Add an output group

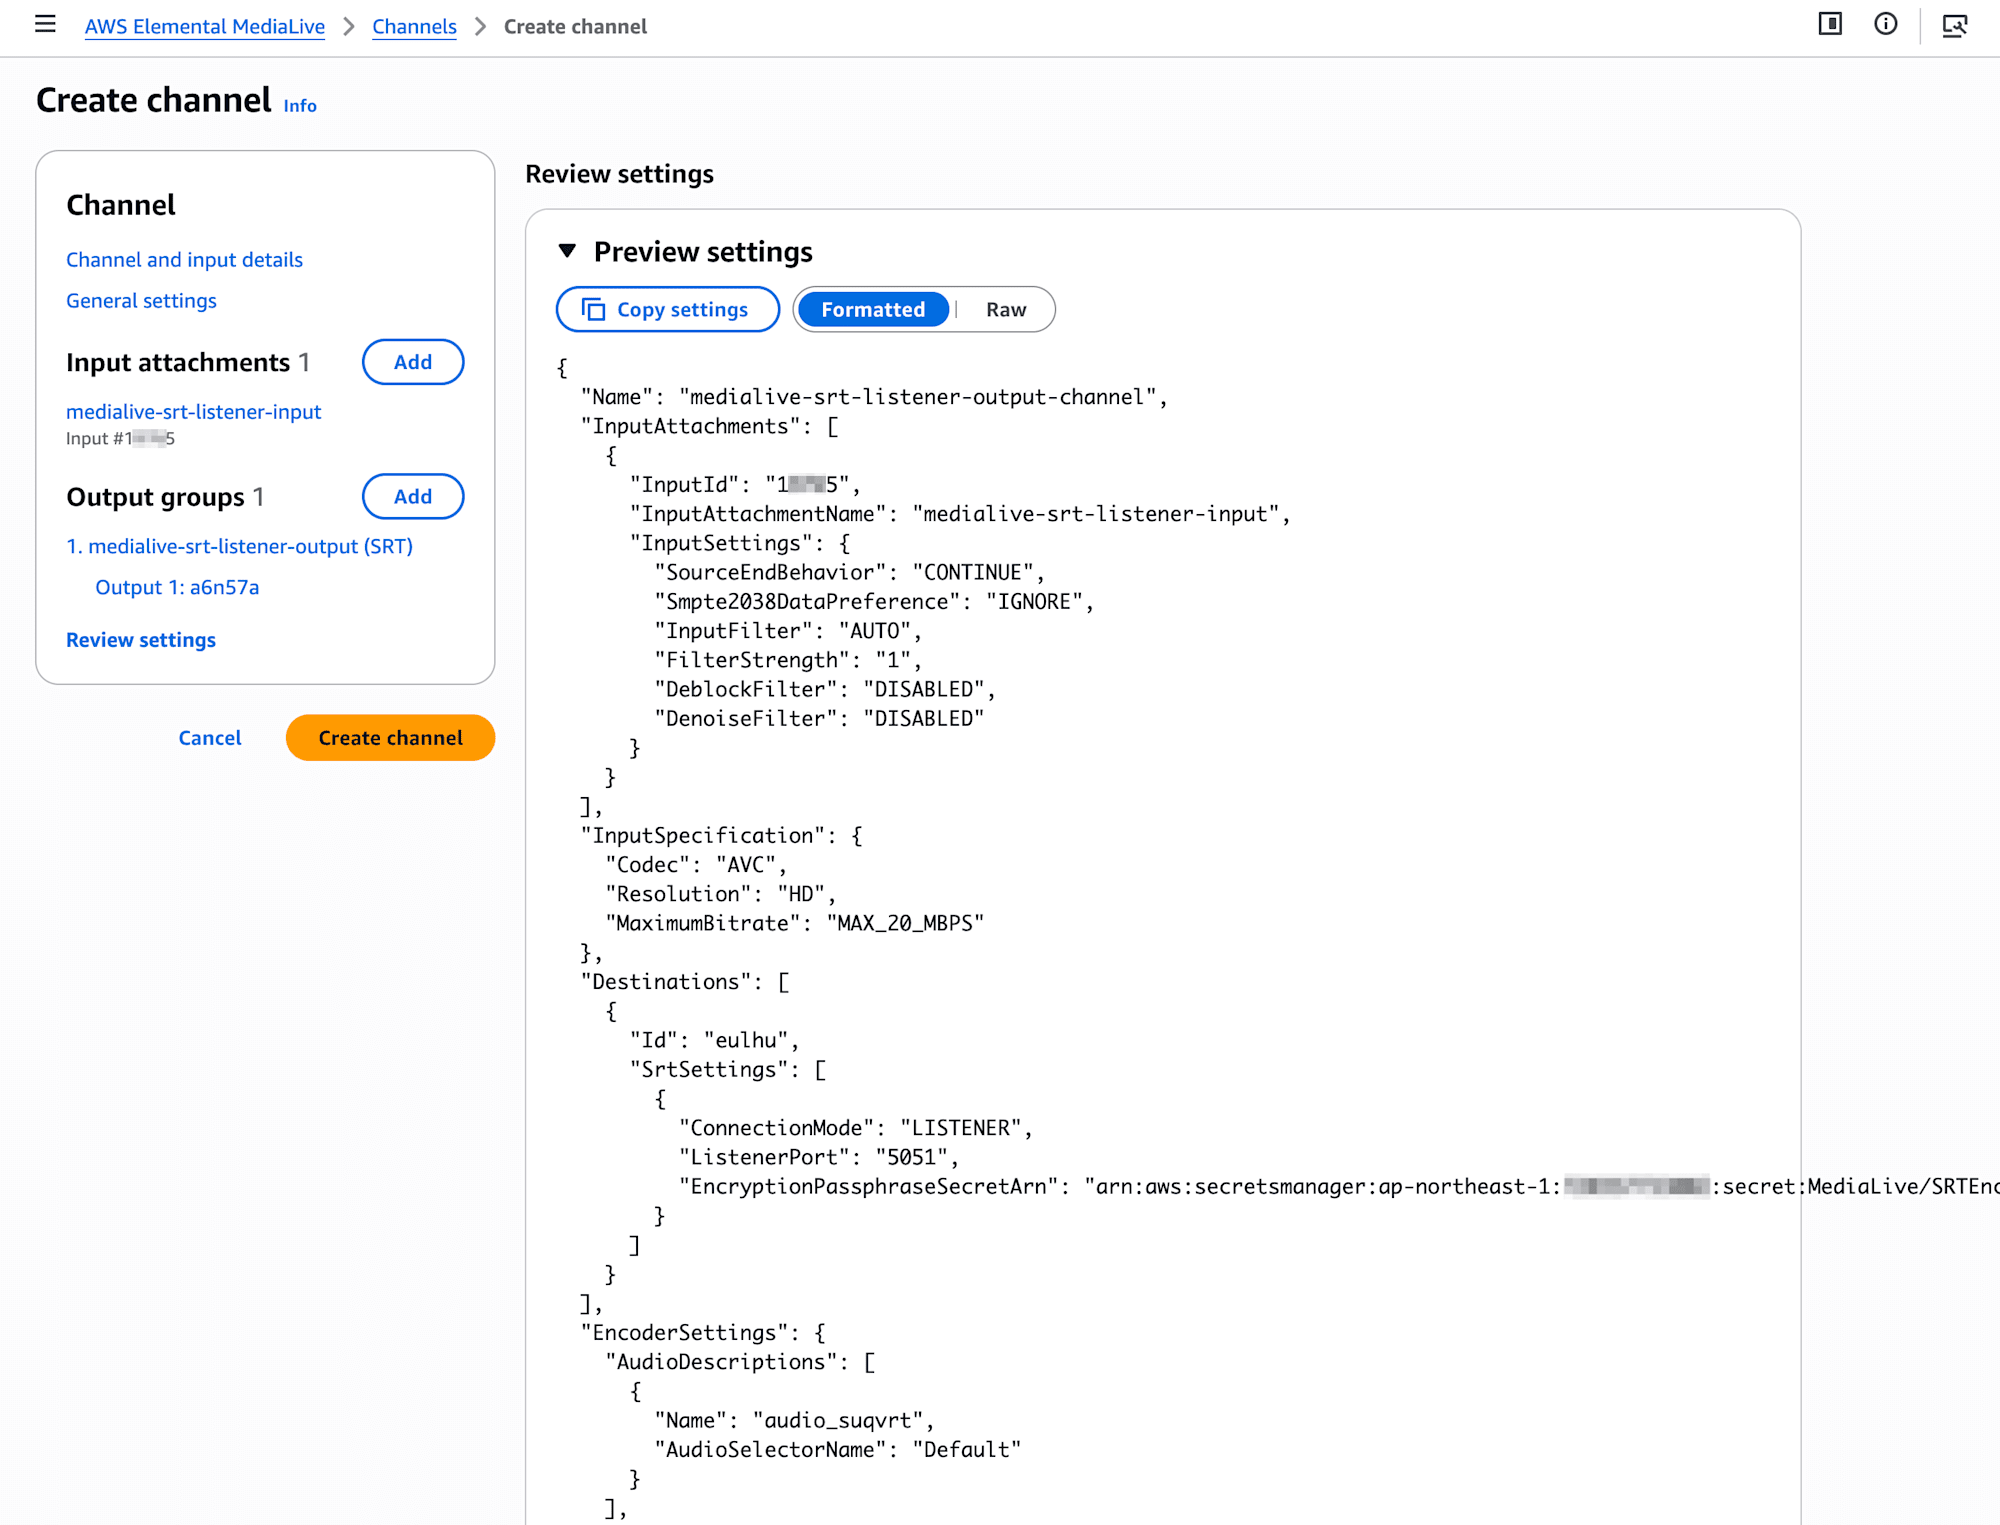(413, 496)
